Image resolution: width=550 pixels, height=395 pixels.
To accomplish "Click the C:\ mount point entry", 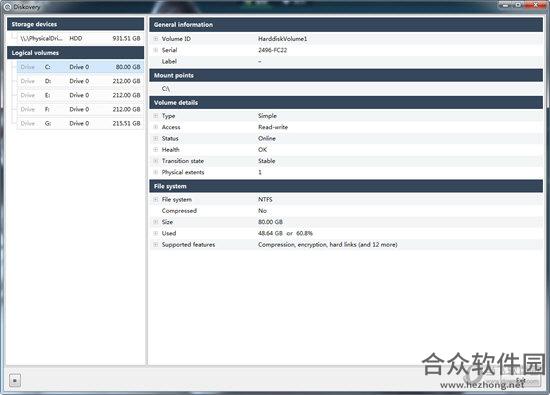I will (x=166, y=88).
